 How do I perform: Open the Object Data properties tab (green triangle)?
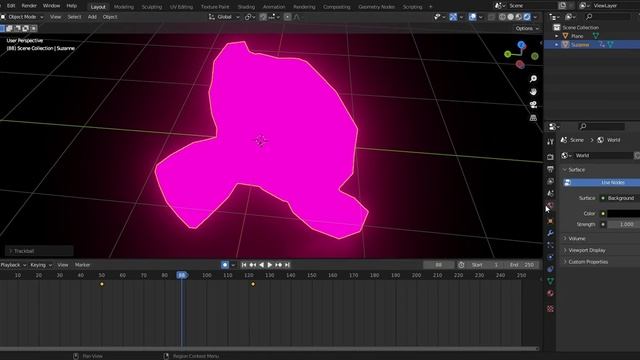(550, 281)
